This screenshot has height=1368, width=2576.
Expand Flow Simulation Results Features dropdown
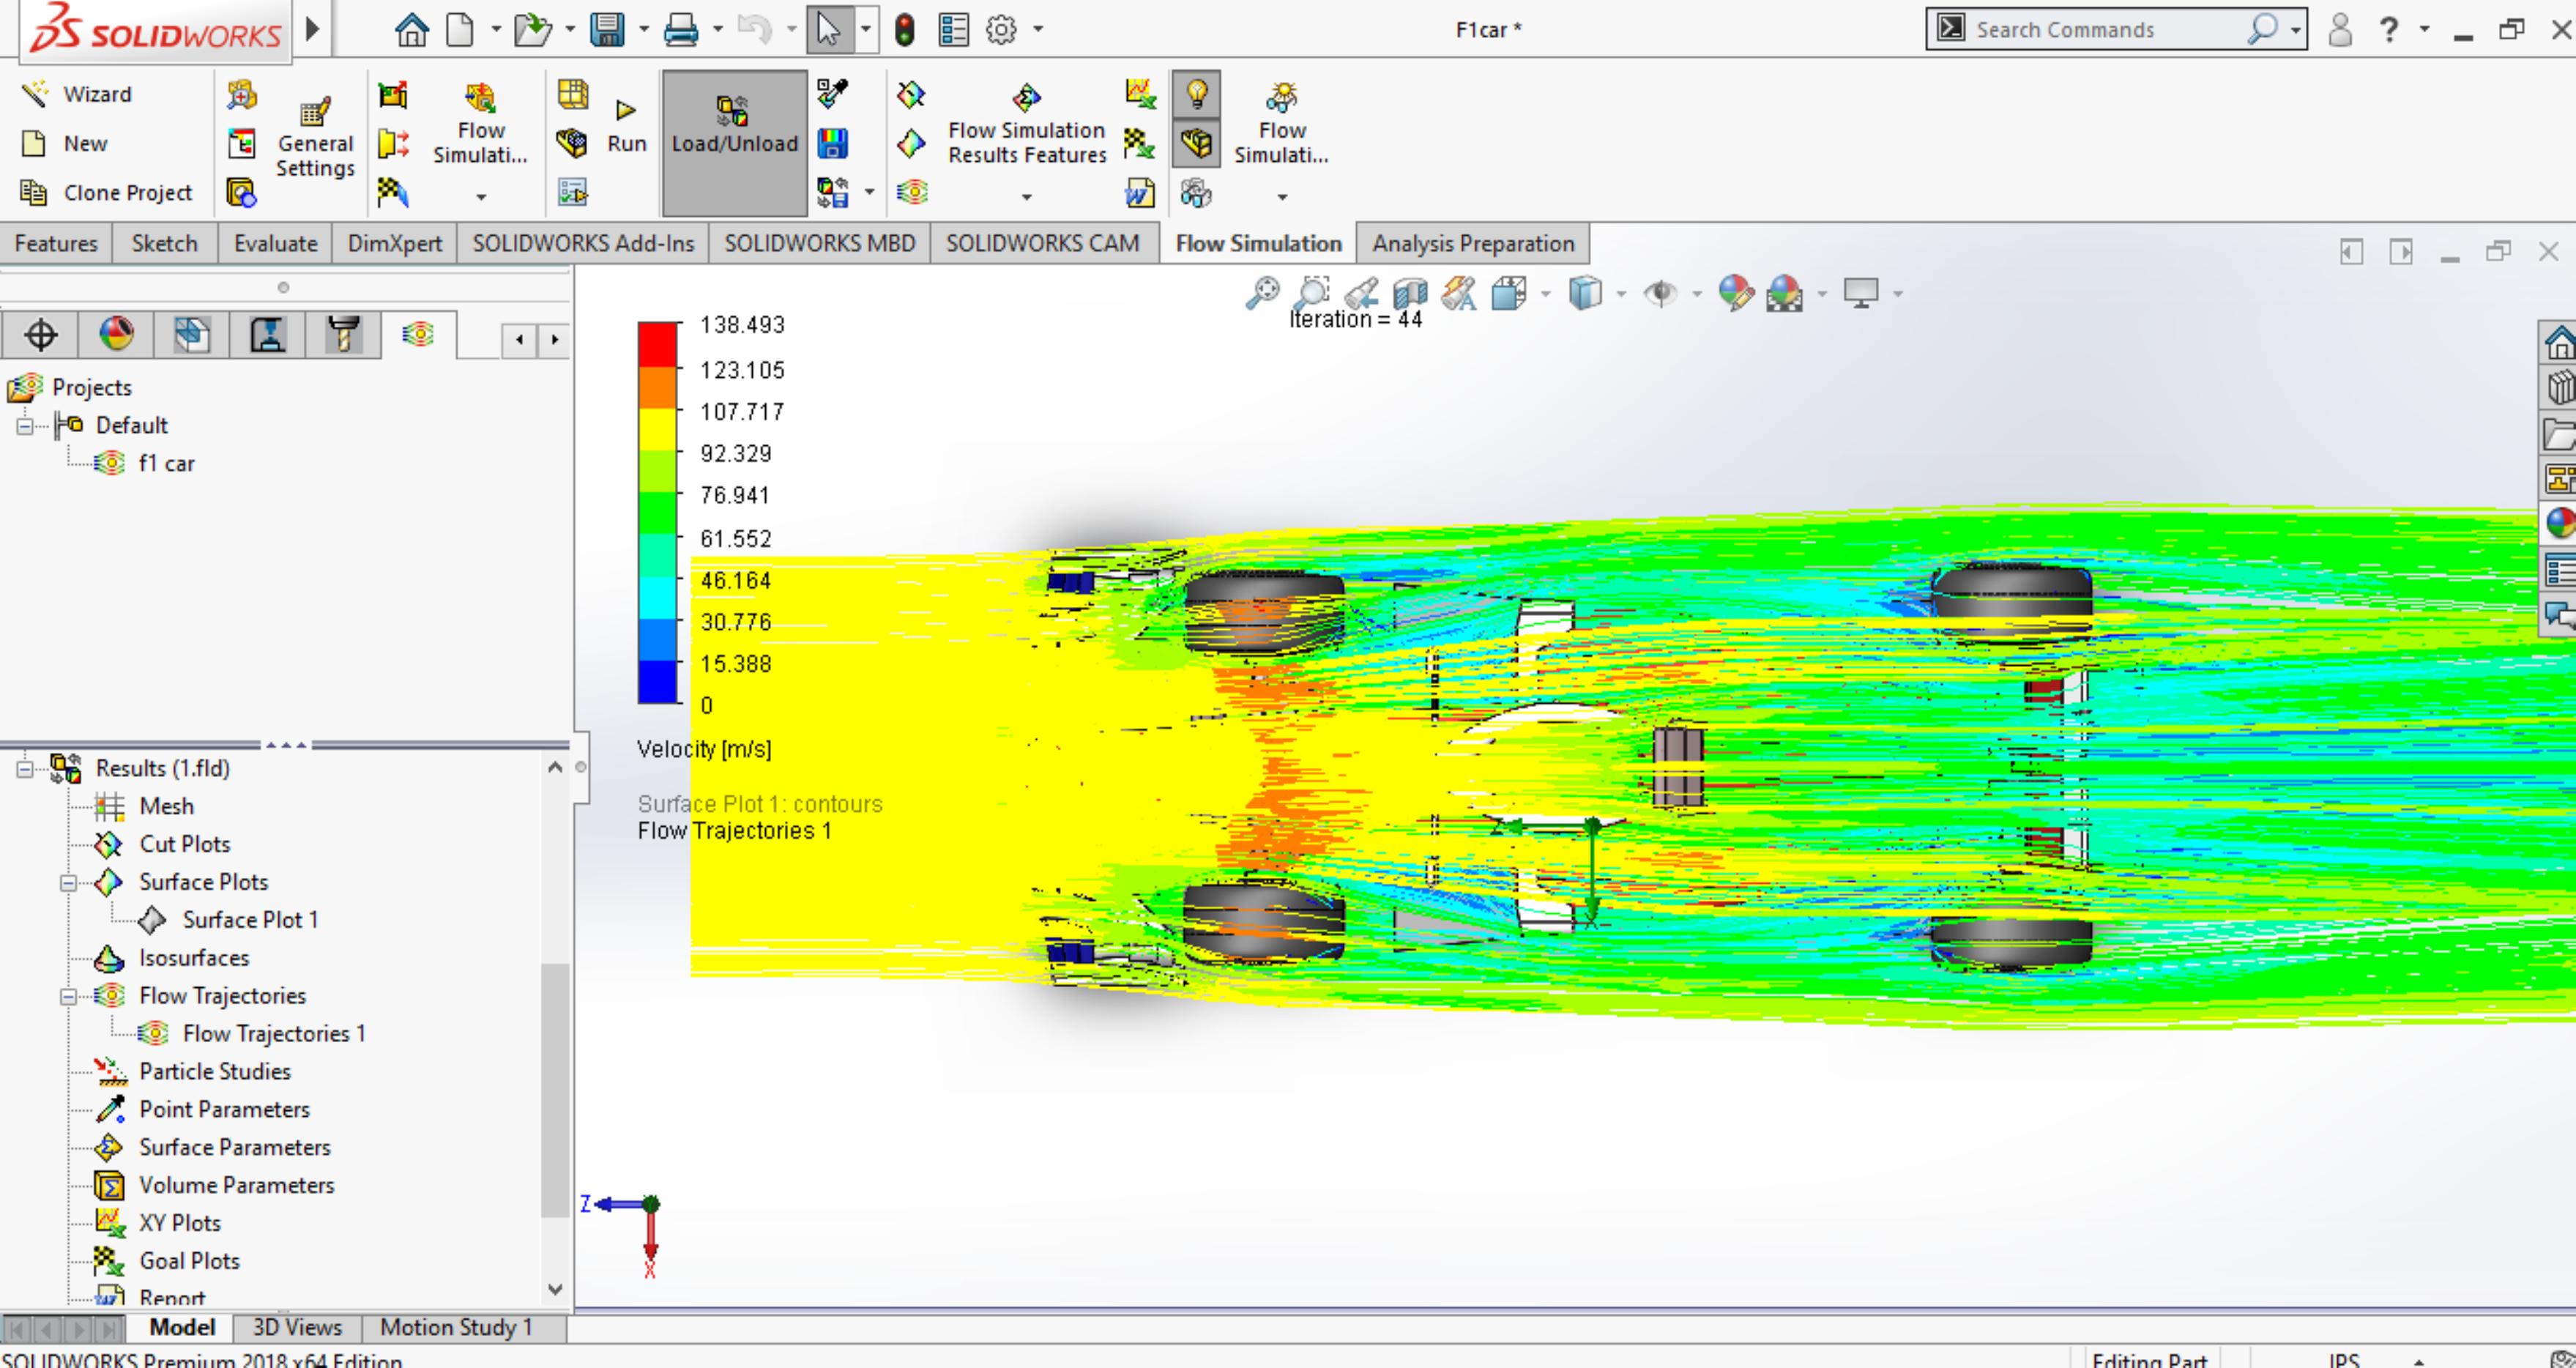click(x=1026, y=197)
